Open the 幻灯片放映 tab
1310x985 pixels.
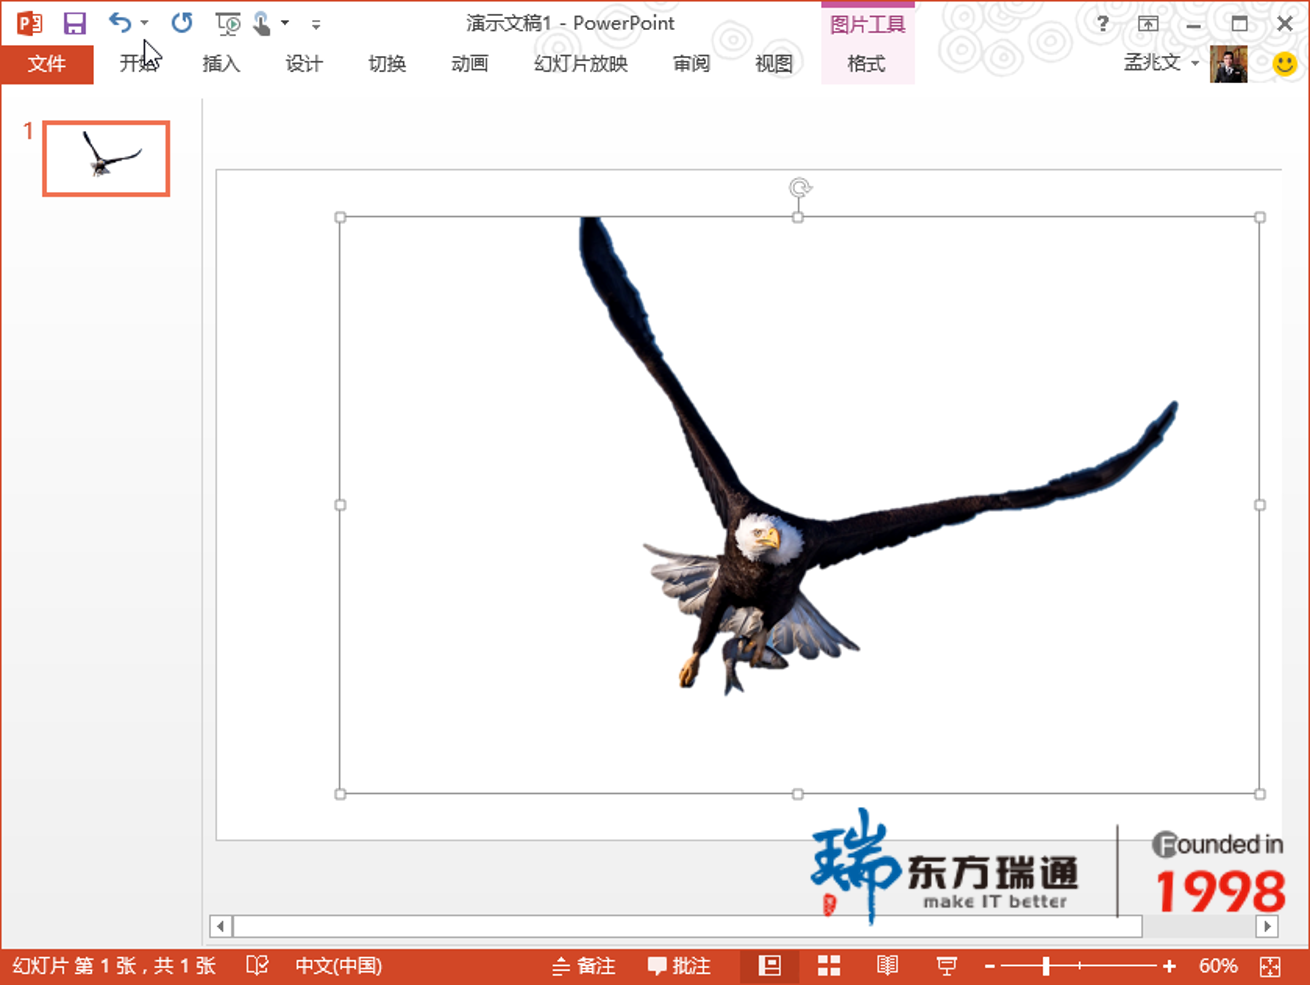point(581,64)
